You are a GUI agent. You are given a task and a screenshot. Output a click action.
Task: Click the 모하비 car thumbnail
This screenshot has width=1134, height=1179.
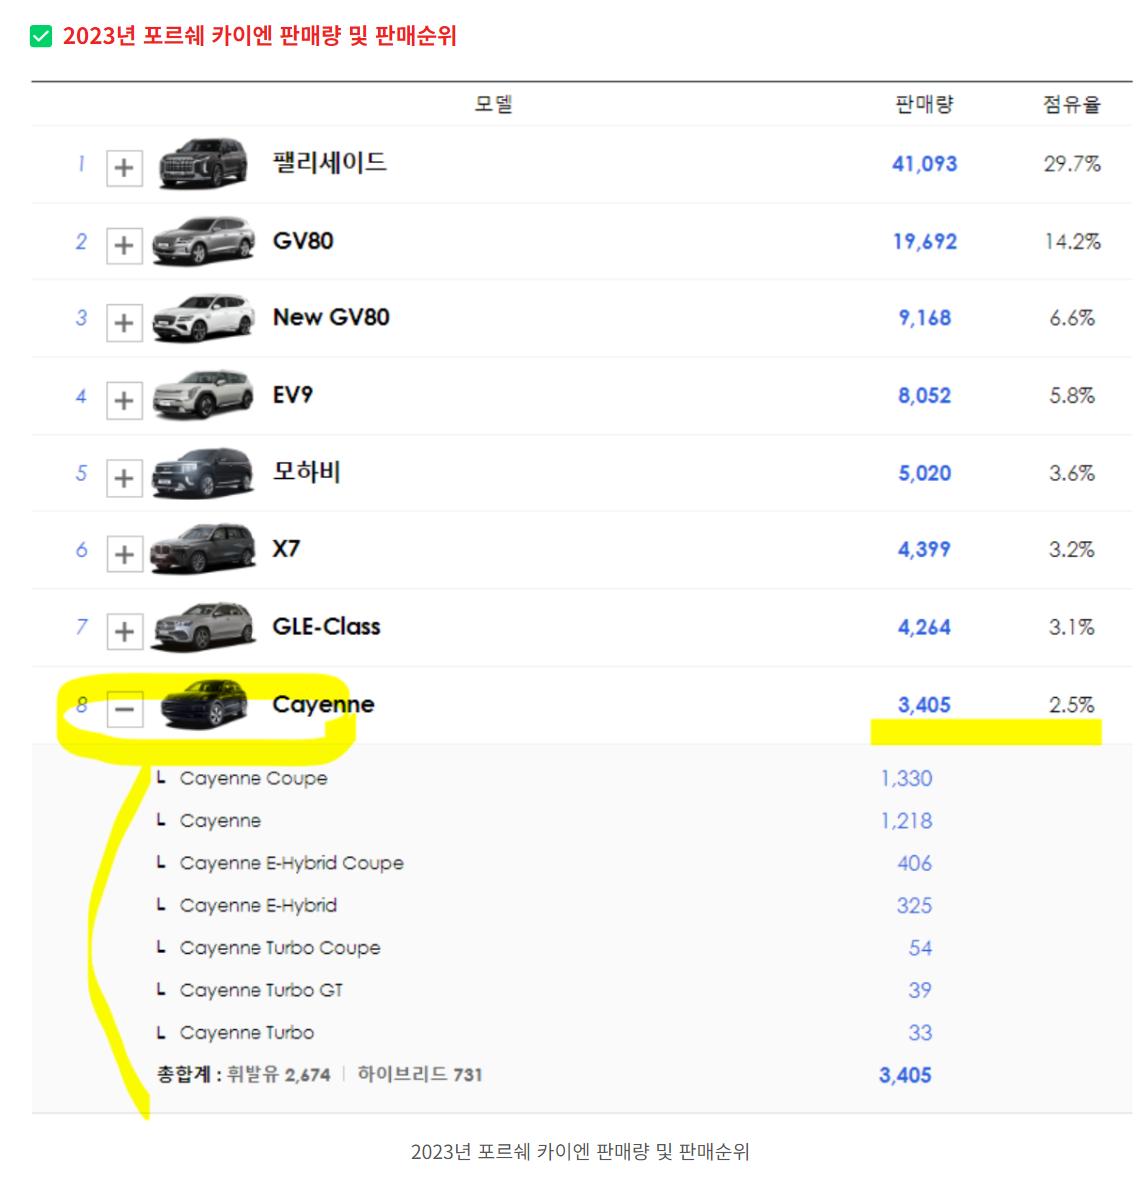tap(203, 472)
